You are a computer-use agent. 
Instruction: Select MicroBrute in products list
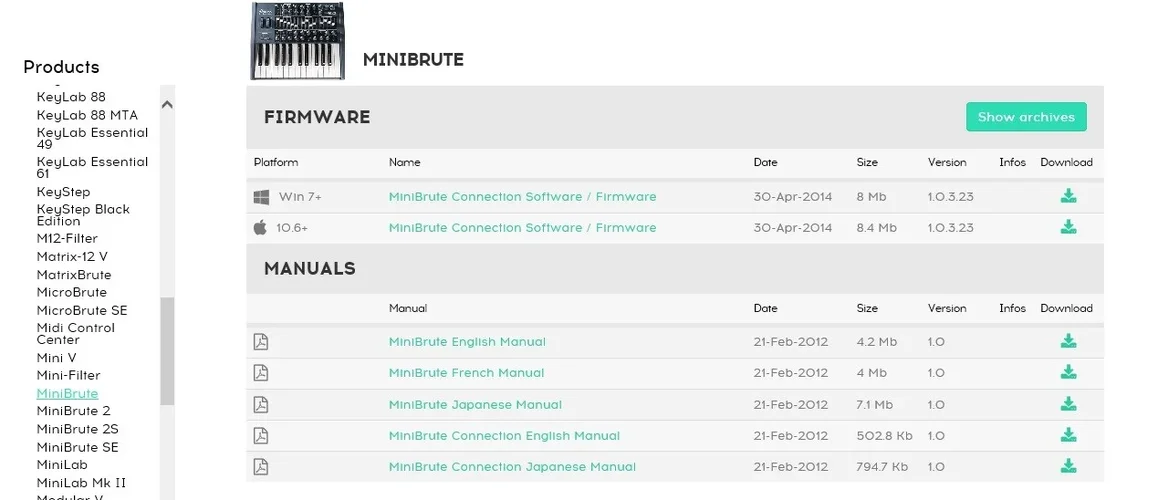(x=72, y=292)
